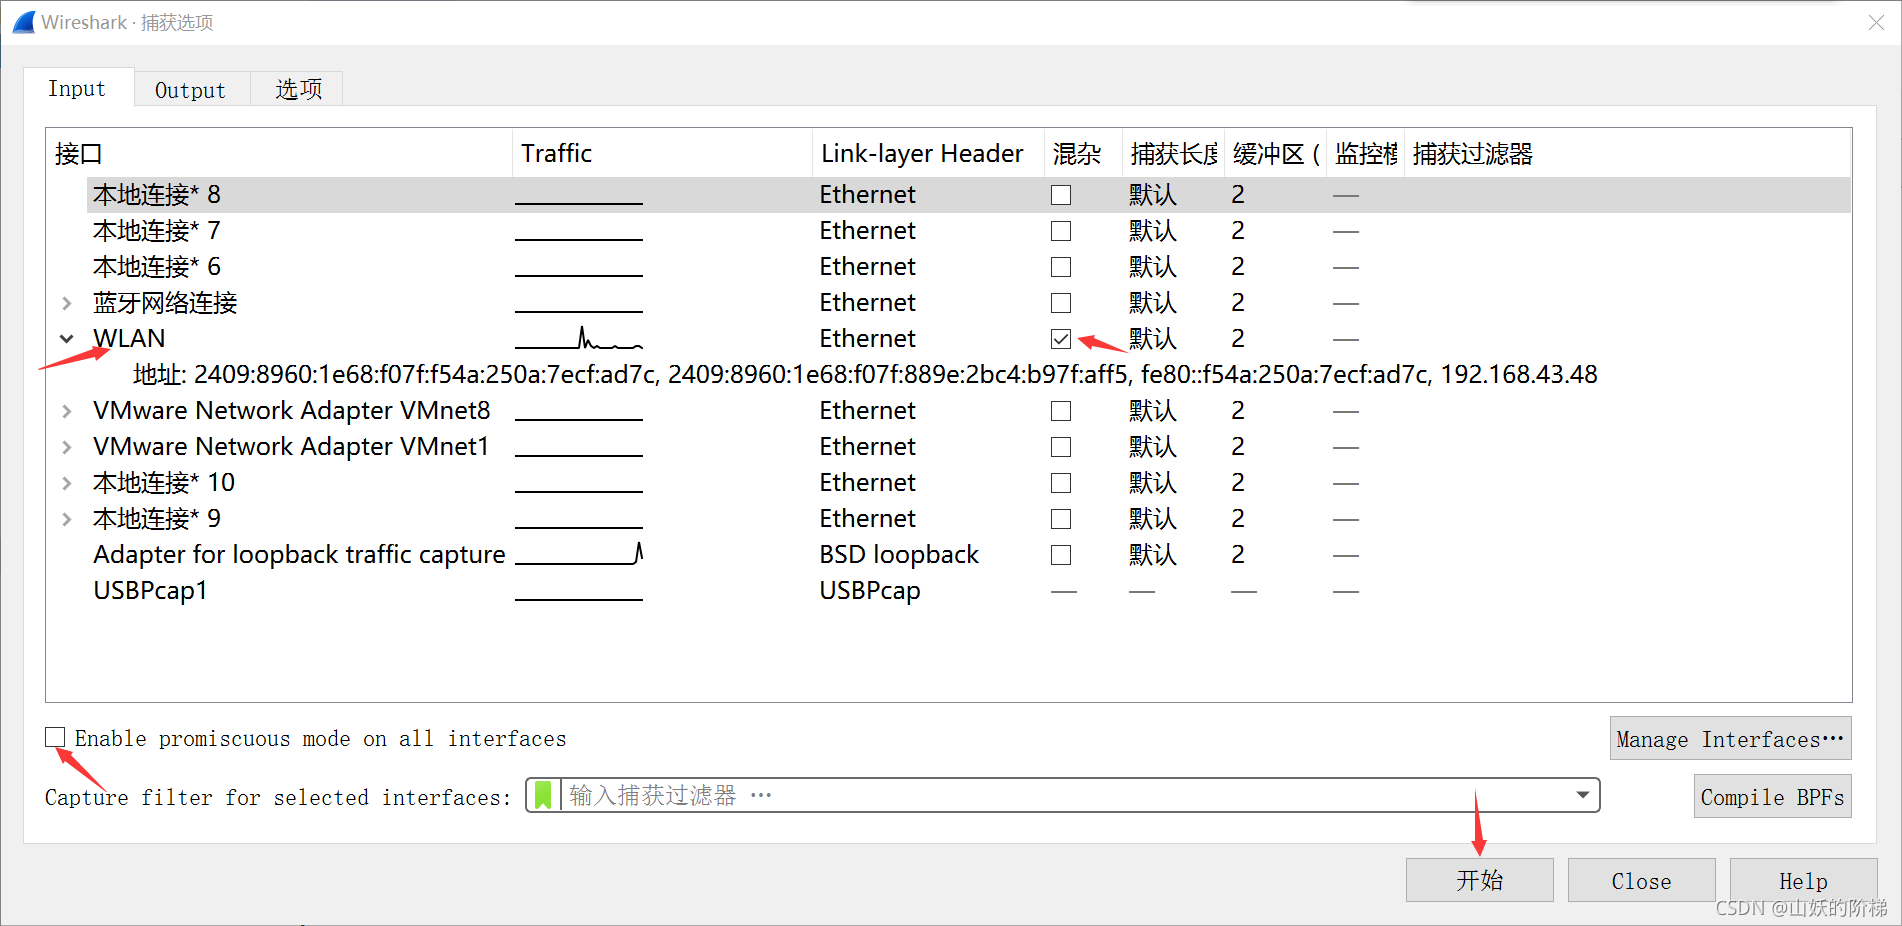1902x926 pixels.
Task: Select the WLAN interface row
Action: (x=129, y=339)
